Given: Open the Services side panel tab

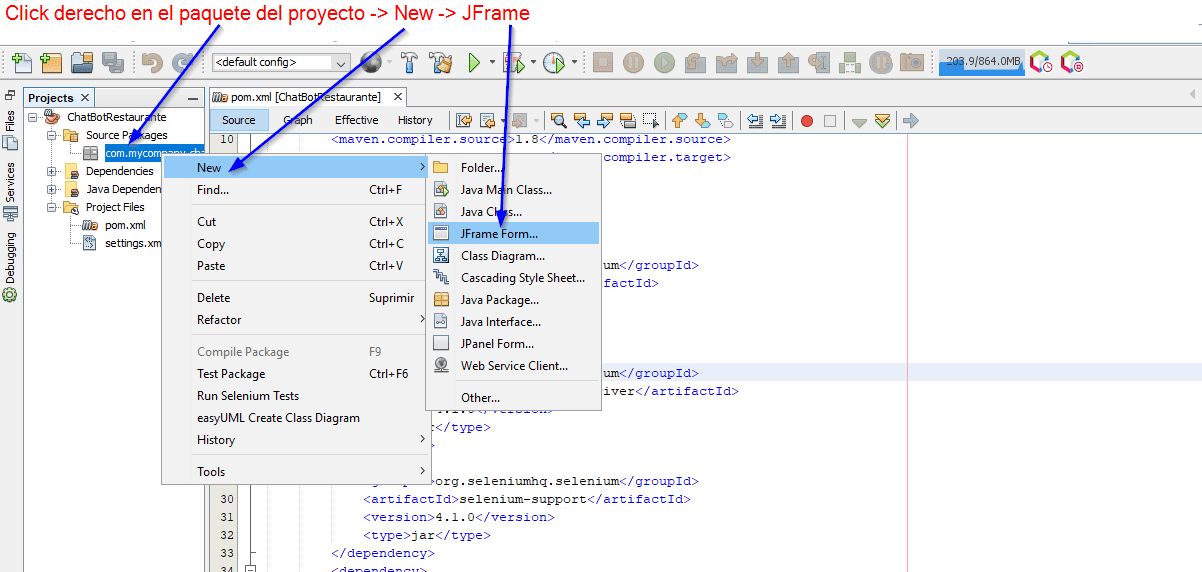Looking at the screenshot, I should [x=10, y=191].
